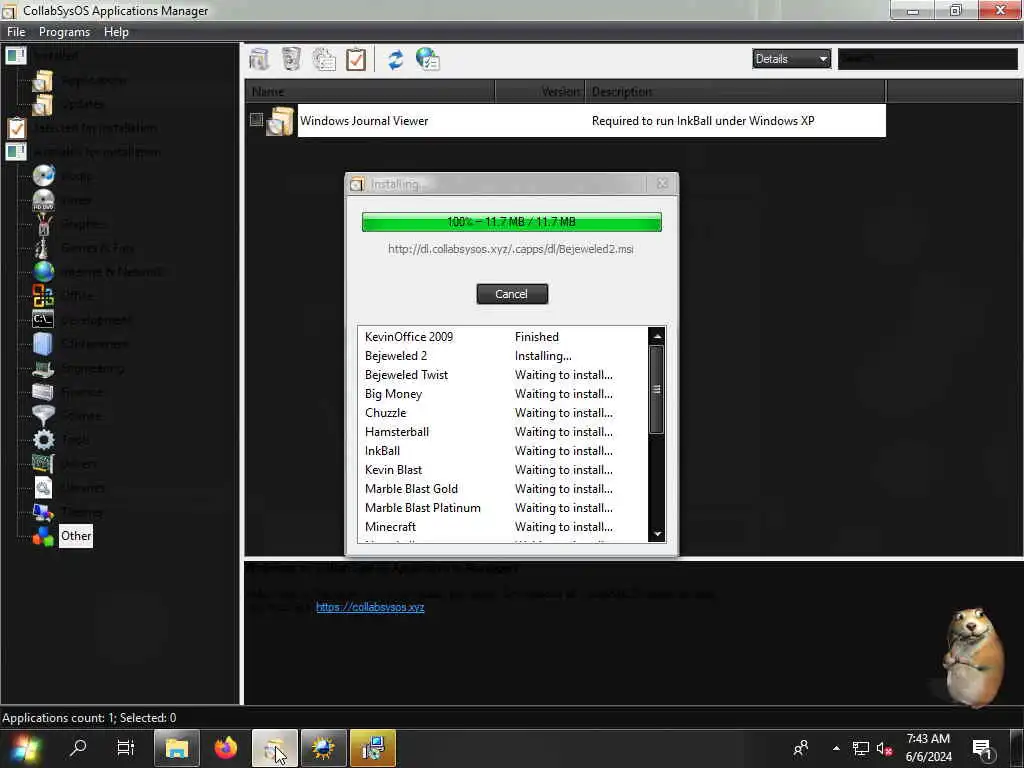
Task: Select the Tools gear category
Action: (x=61, y=440)
